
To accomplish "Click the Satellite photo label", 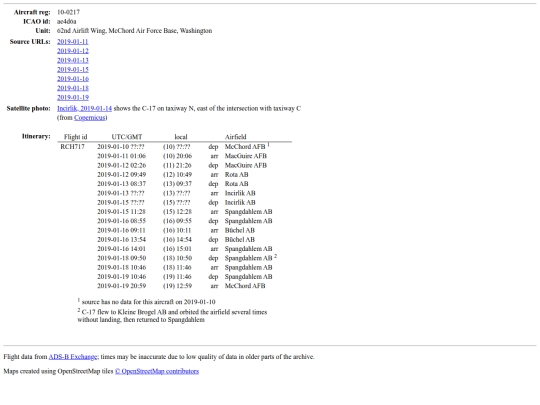I will [x=29, y=108].
